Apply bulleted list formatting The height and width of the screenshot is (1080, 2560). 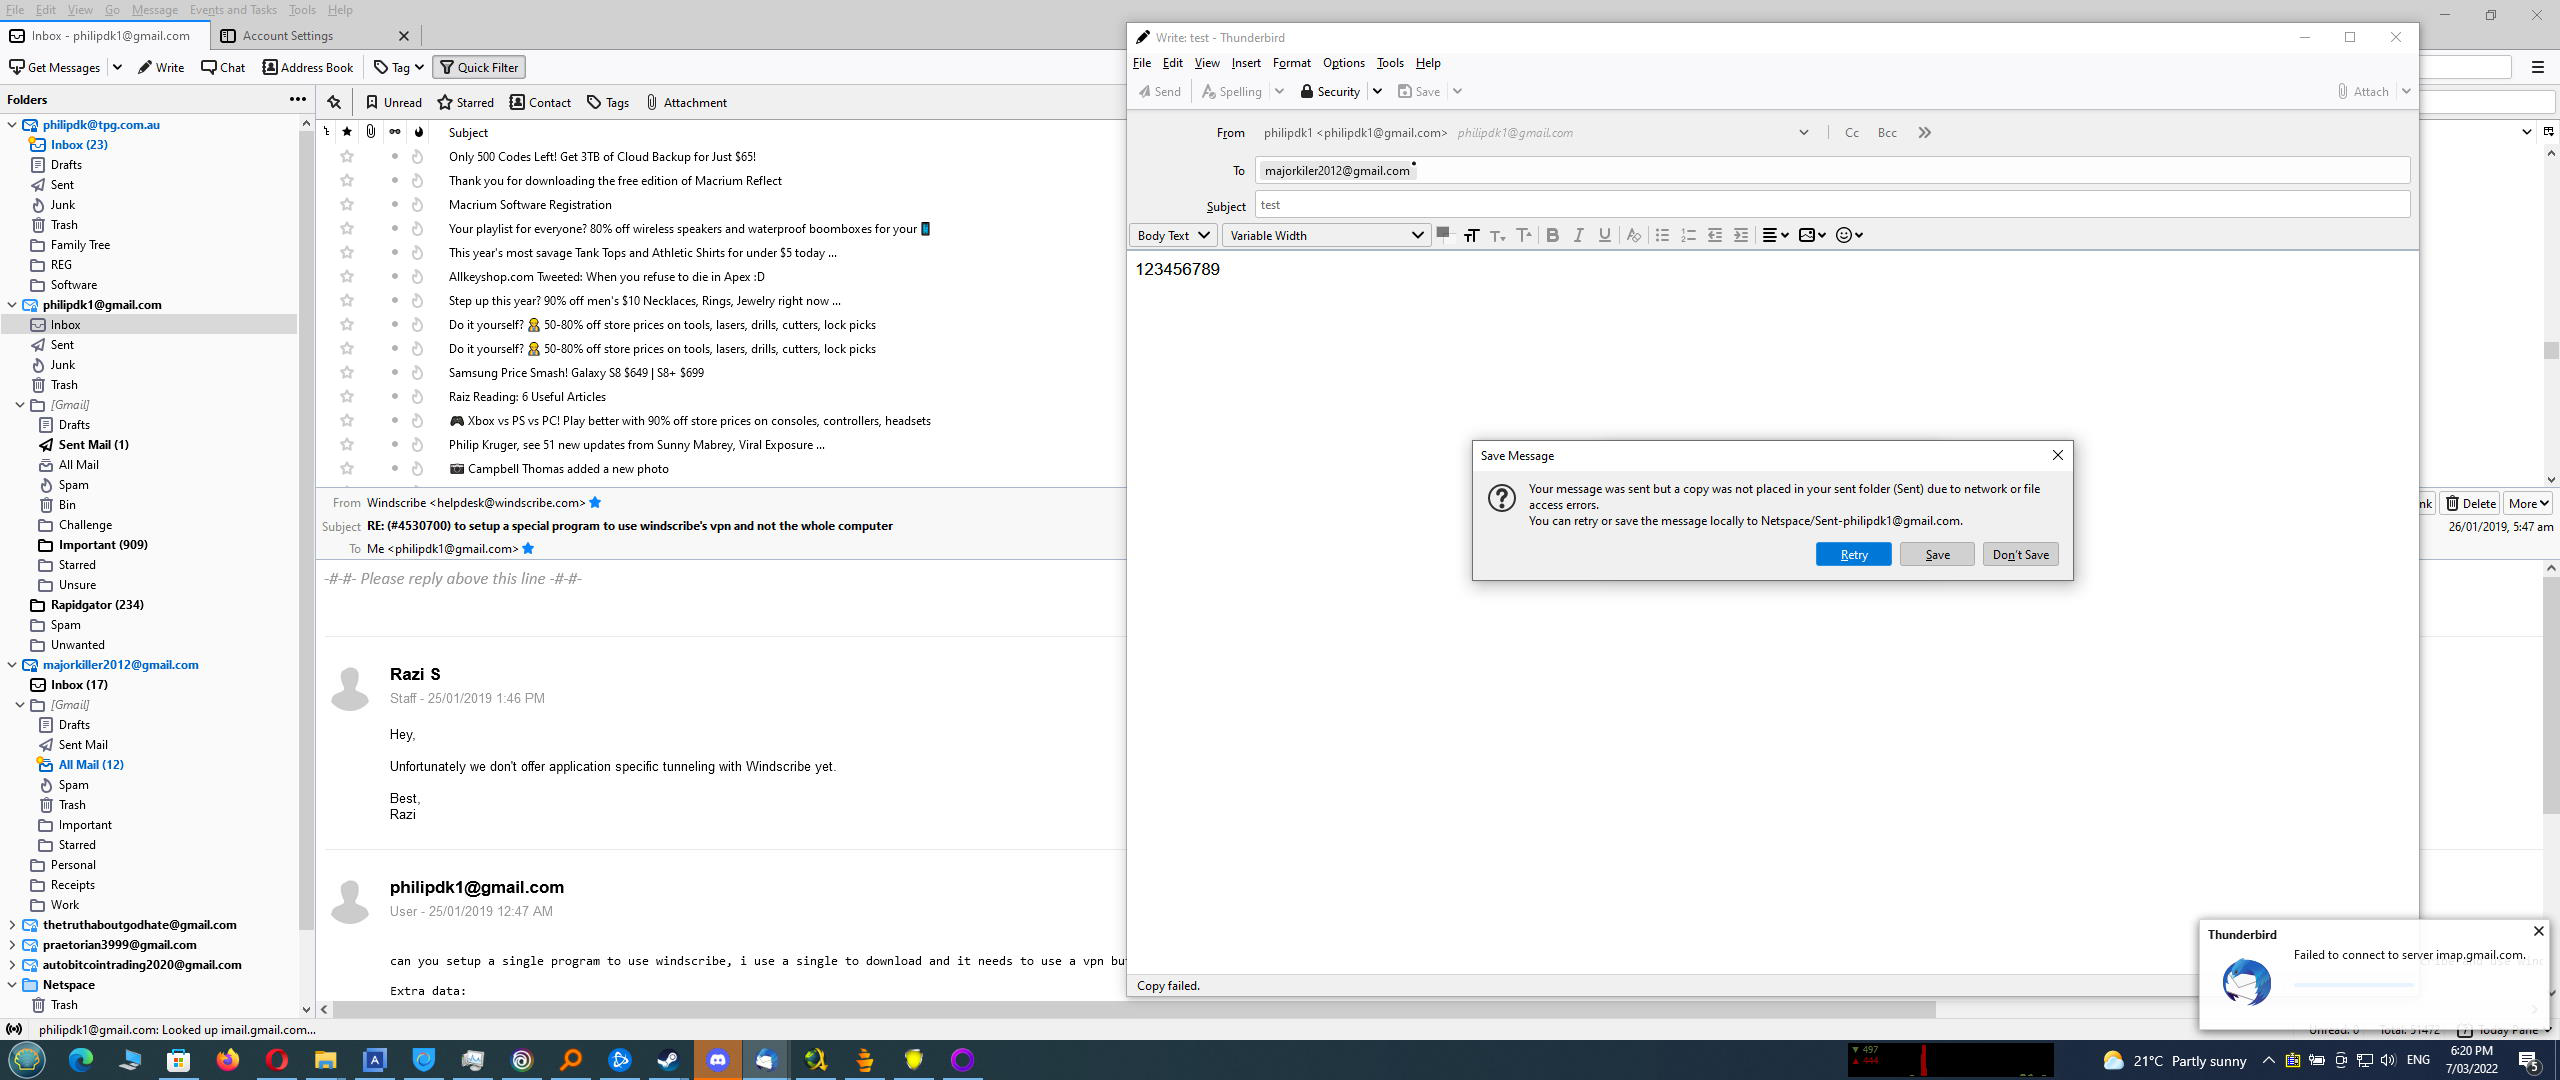point(1662,235)
